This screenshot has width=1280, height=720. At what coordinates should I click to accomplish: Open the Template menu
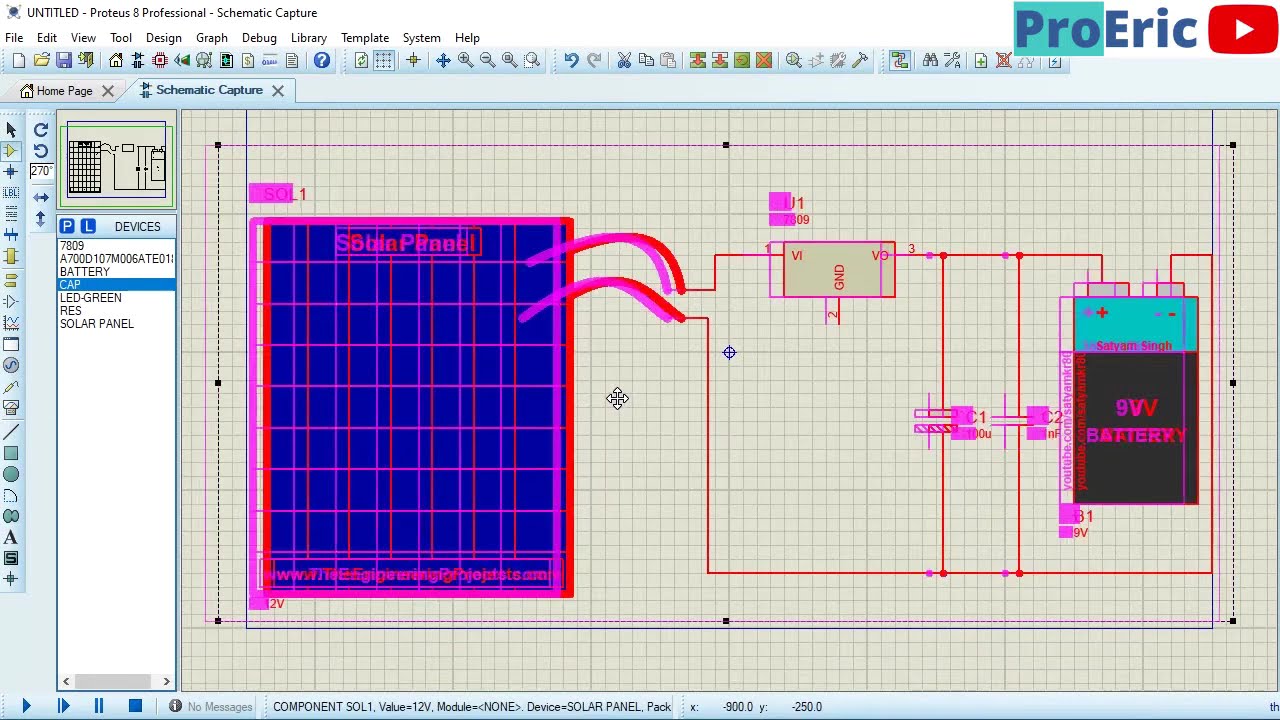(365, 37)
